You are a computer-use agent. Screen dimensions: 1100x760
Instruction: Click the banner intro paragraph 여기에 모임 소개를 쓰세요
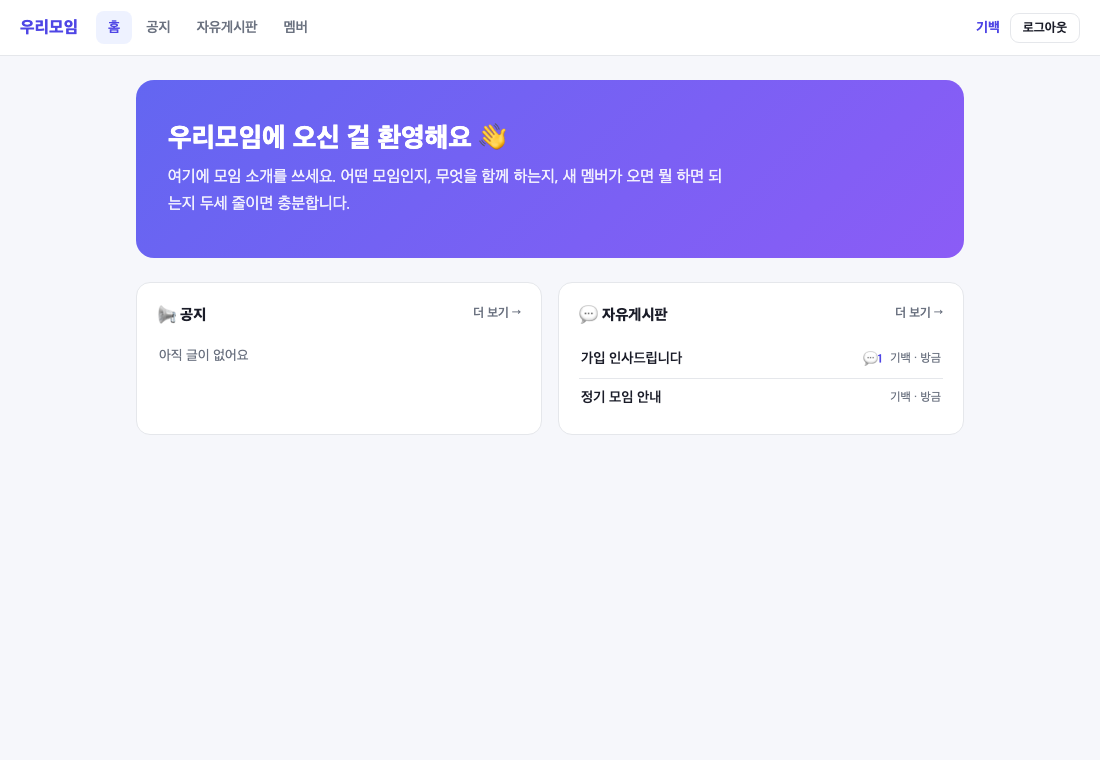click(445, 189)
